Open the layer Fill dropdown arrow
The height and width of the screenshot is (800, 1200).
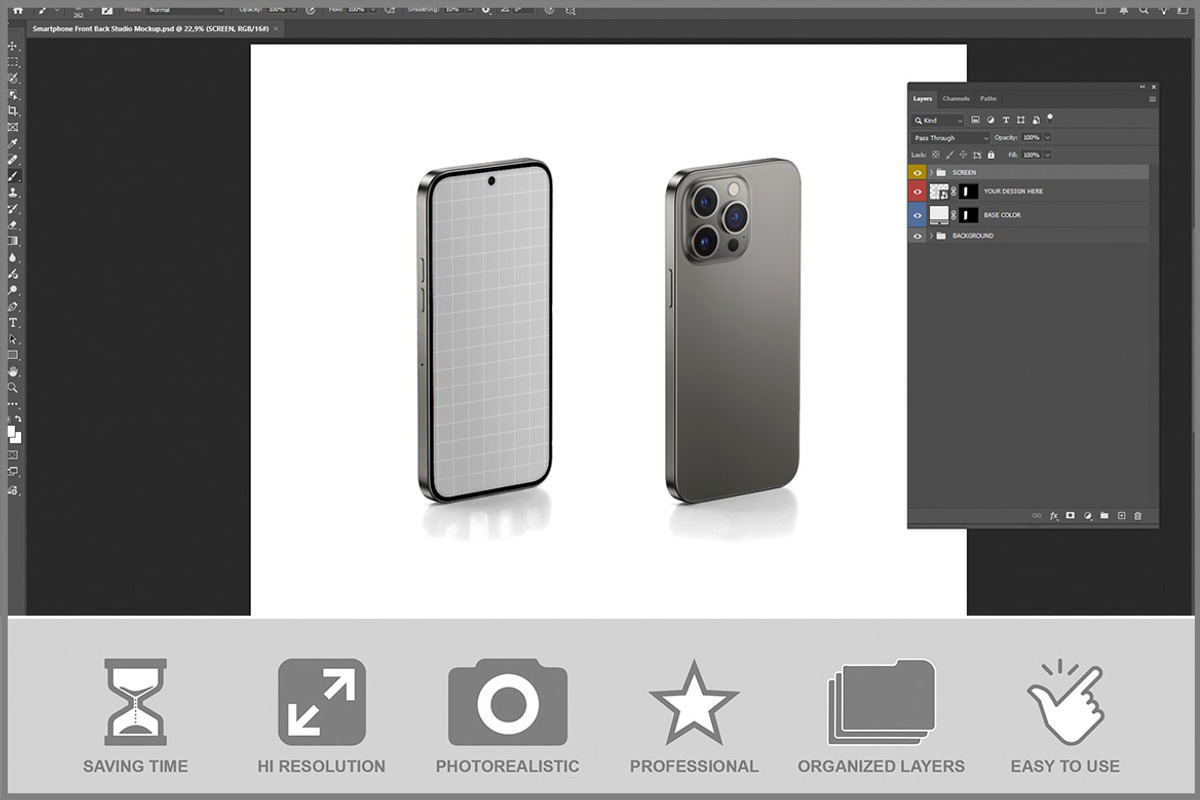coord(1048,155)
